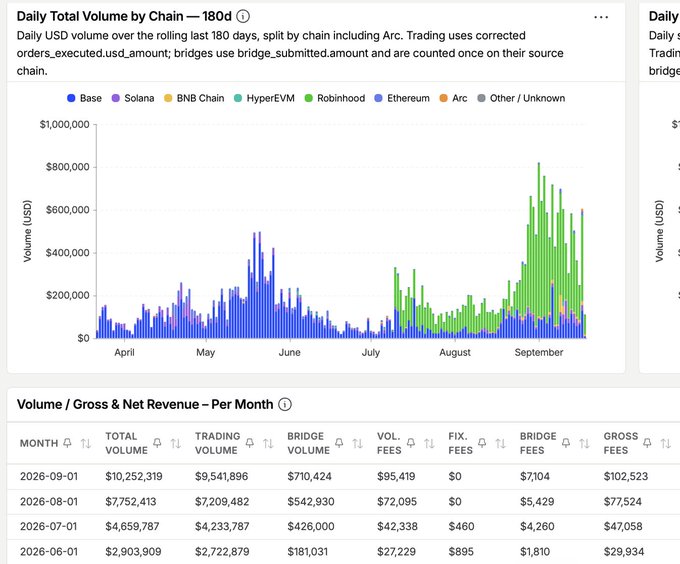Click gross fees value $102,523
Image resolution: width=680 pixels, height=564 pixels.
coord(625,476)
